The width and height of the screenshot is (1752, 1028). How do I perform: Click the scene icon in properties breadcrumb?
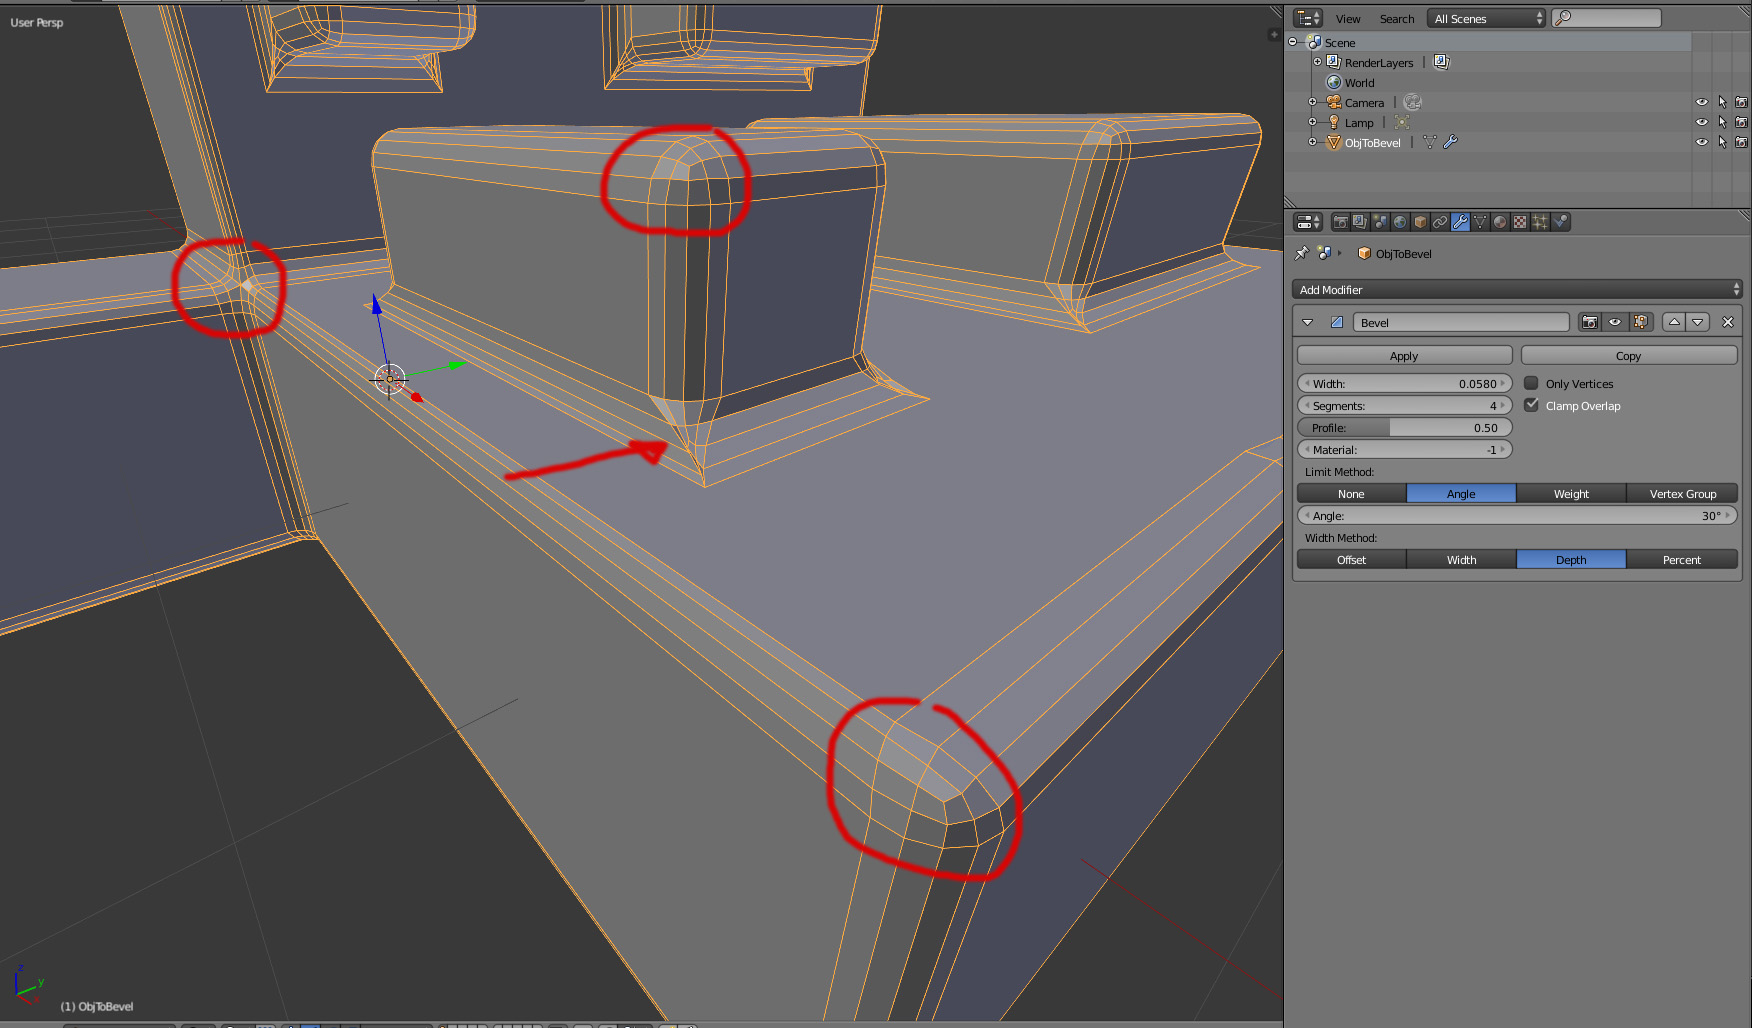(x=1324, y=253)
